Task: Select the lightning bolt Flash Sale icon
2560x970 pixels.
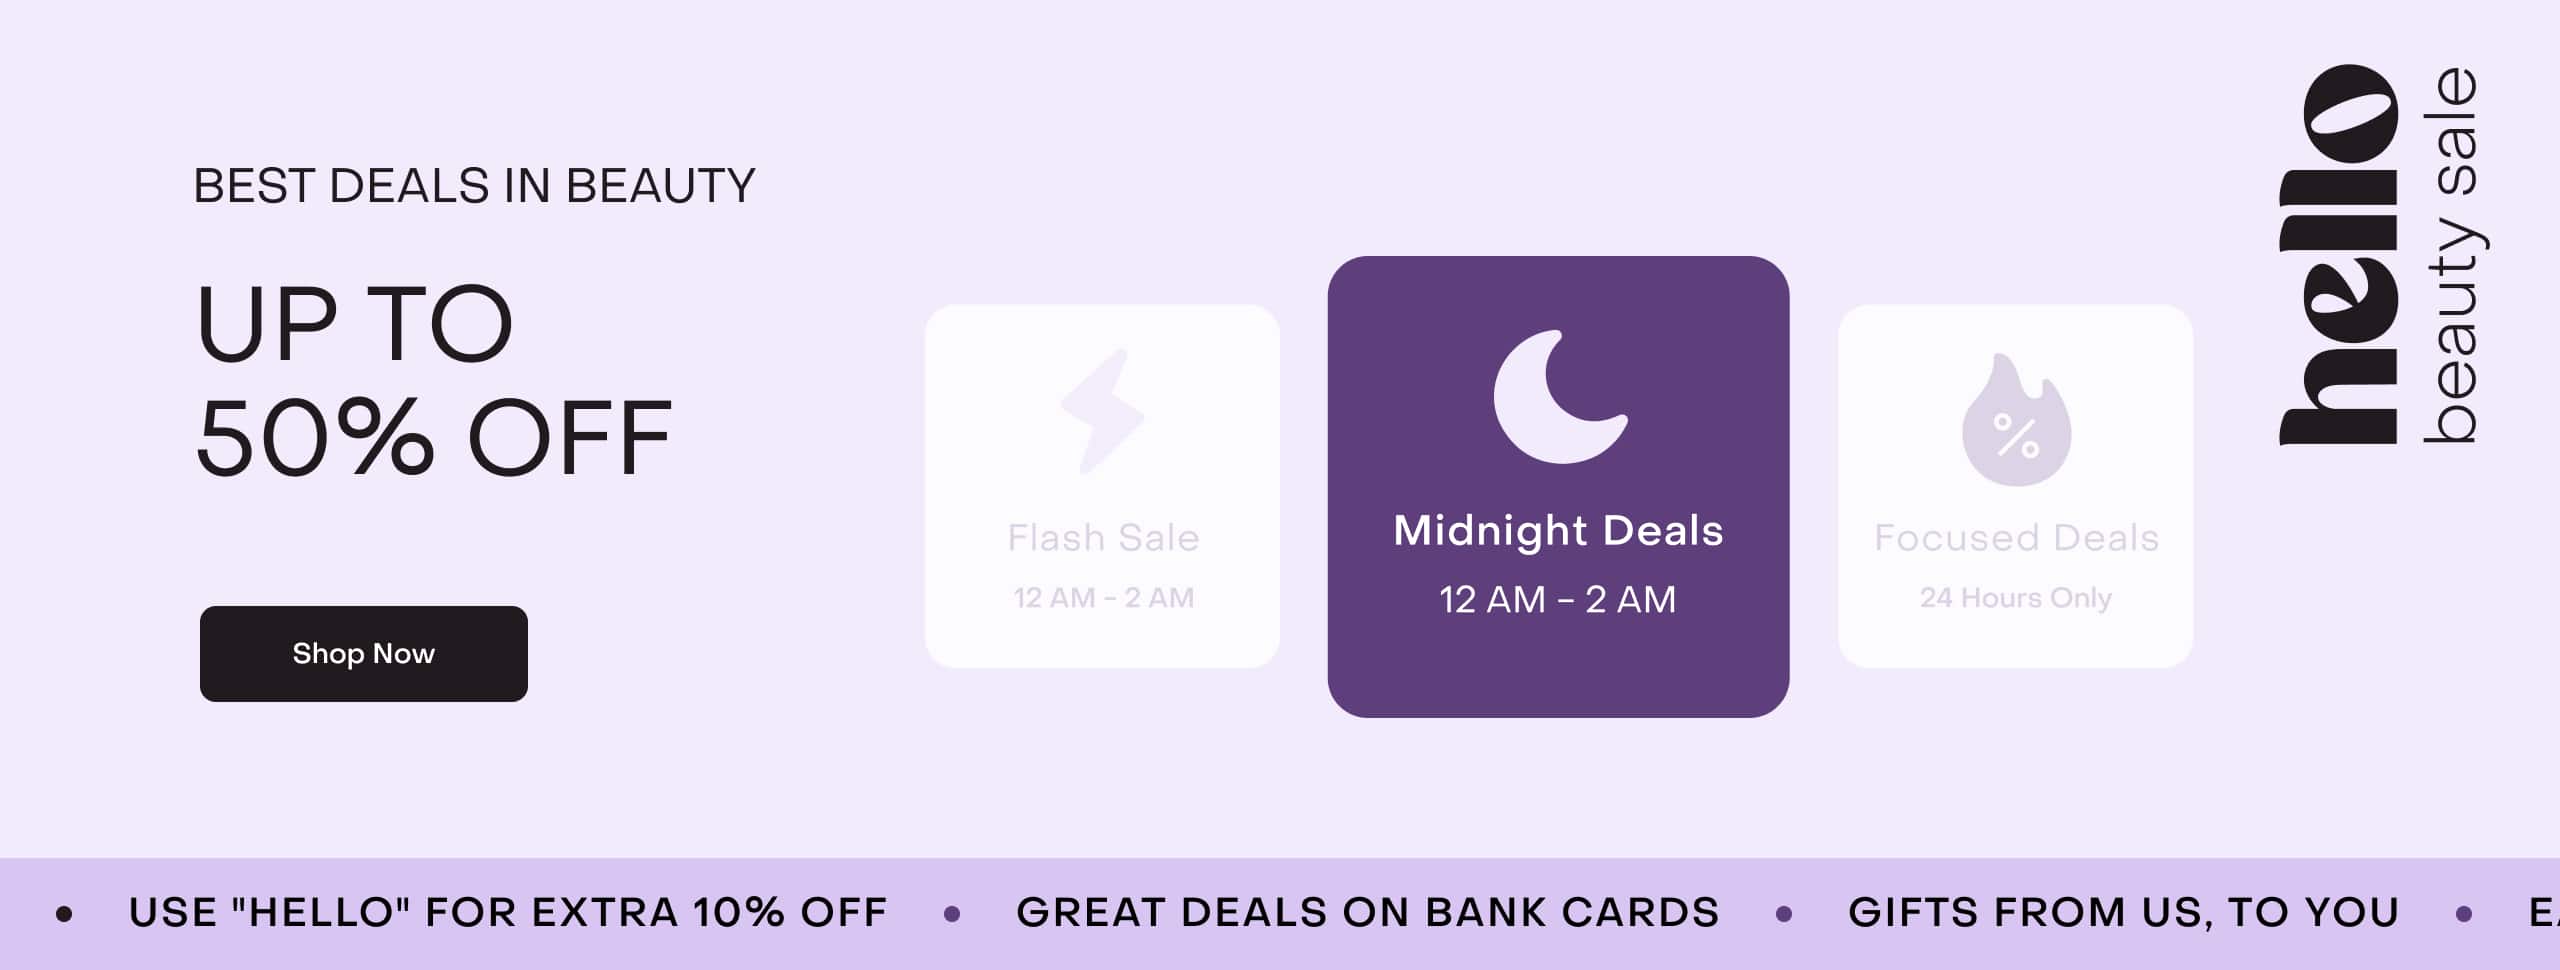Action: [x=1102, y=411]
